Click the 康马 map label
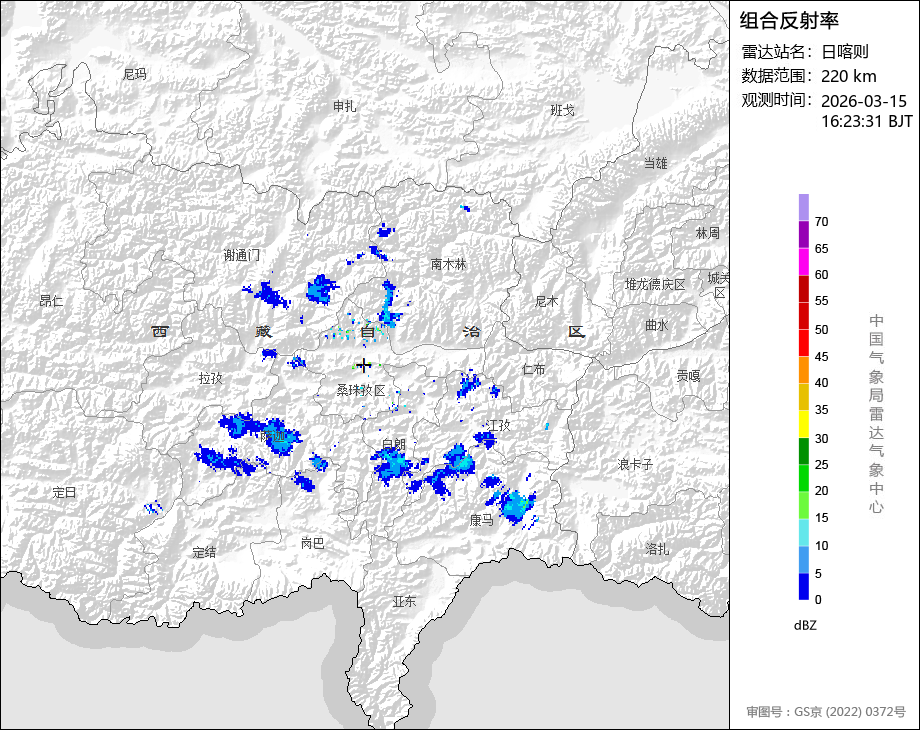The width and height of the screenshot is (920, 730). tap(481, 520)
